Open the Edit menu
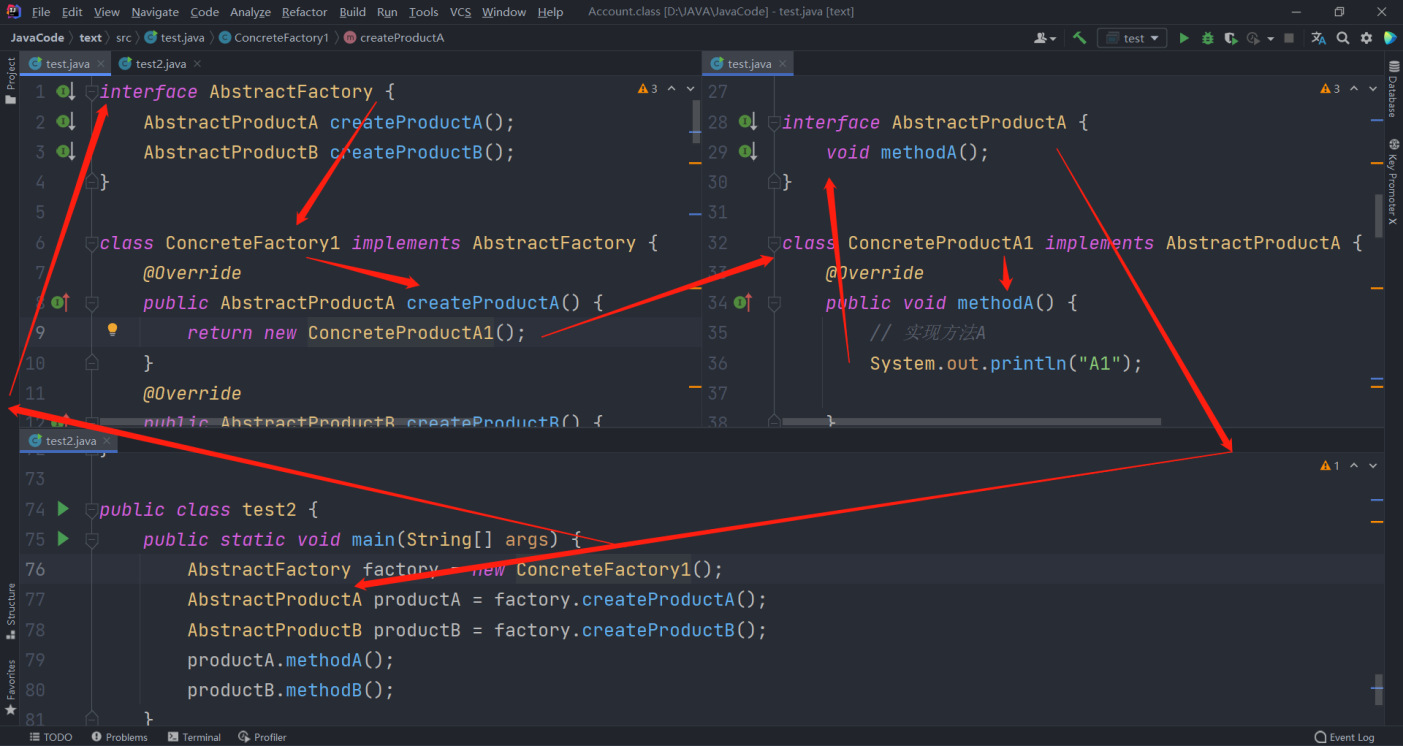1403x746 pixels. tap(72, 12)
